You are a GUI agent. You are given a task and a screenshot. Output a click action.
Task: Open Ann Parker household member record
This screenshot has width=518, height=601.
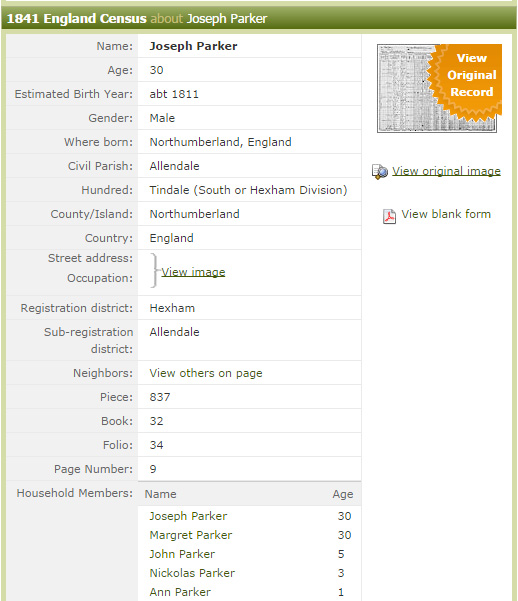pyautogui.click(x=180, y=592)
